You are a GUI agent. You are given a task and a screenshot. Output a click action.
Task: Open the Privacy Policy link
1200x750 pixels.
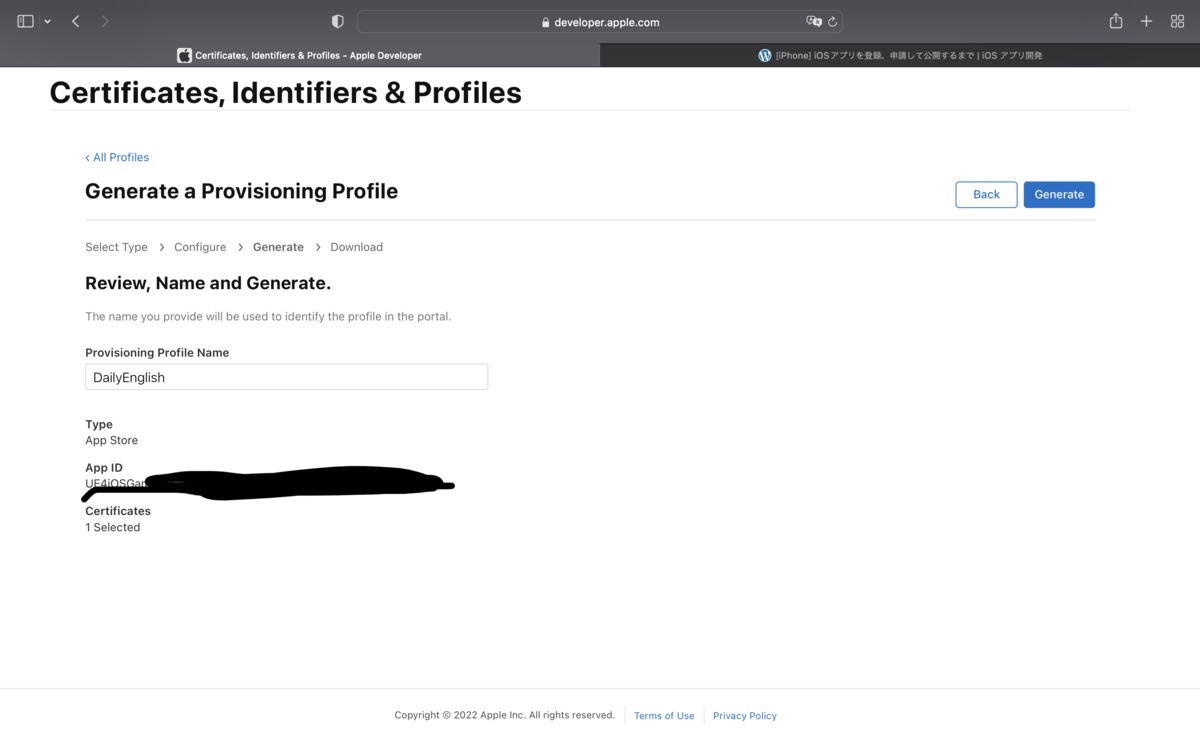tap(744, 716)
